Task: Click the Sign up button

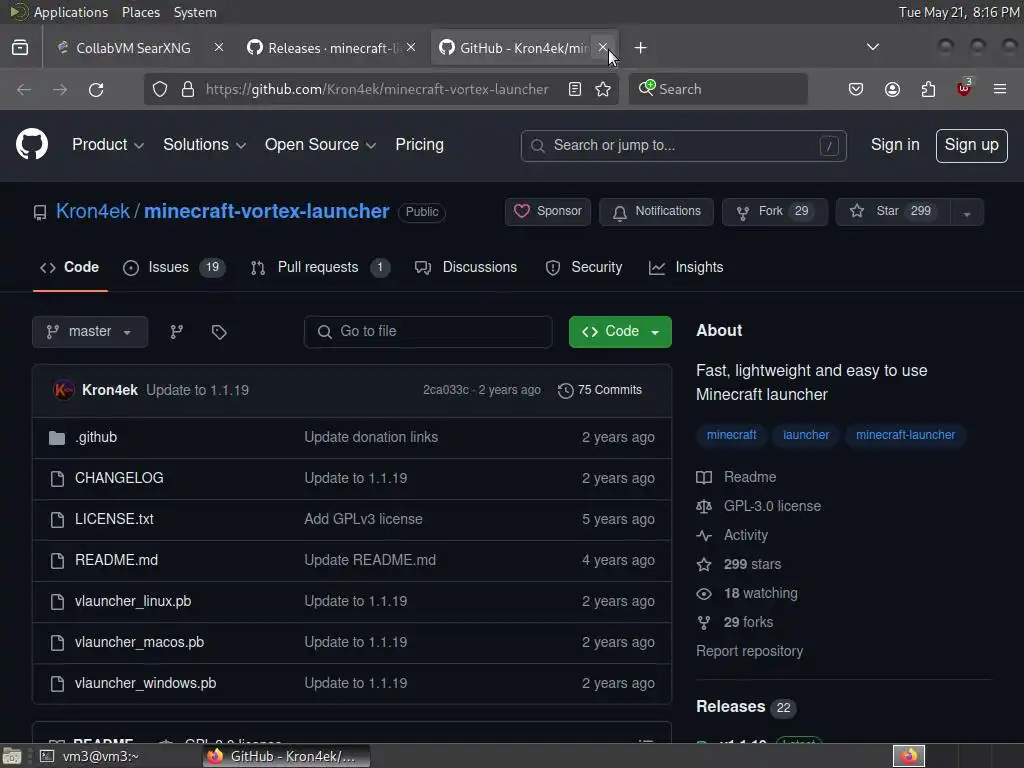Action: pyautogui.click(x=971, y=145)
